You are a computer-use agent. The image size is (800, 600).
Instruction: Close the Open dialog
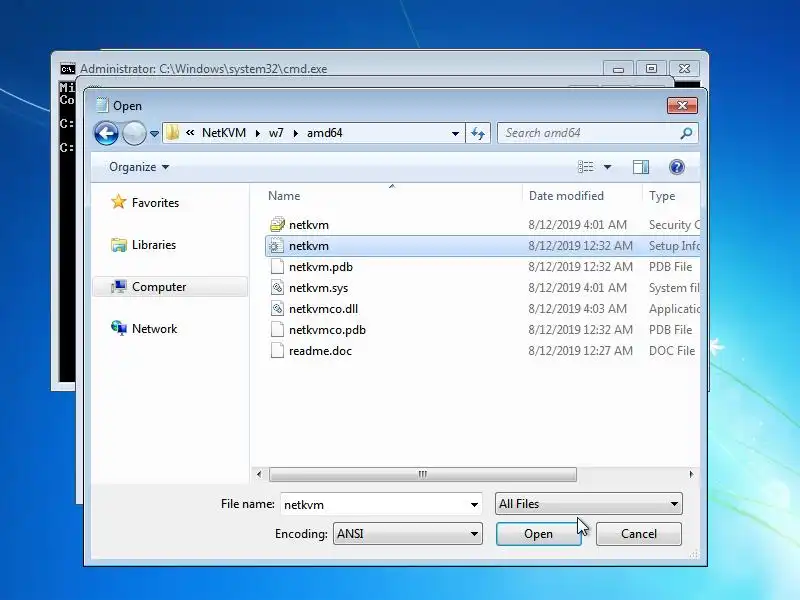point(682,106)
